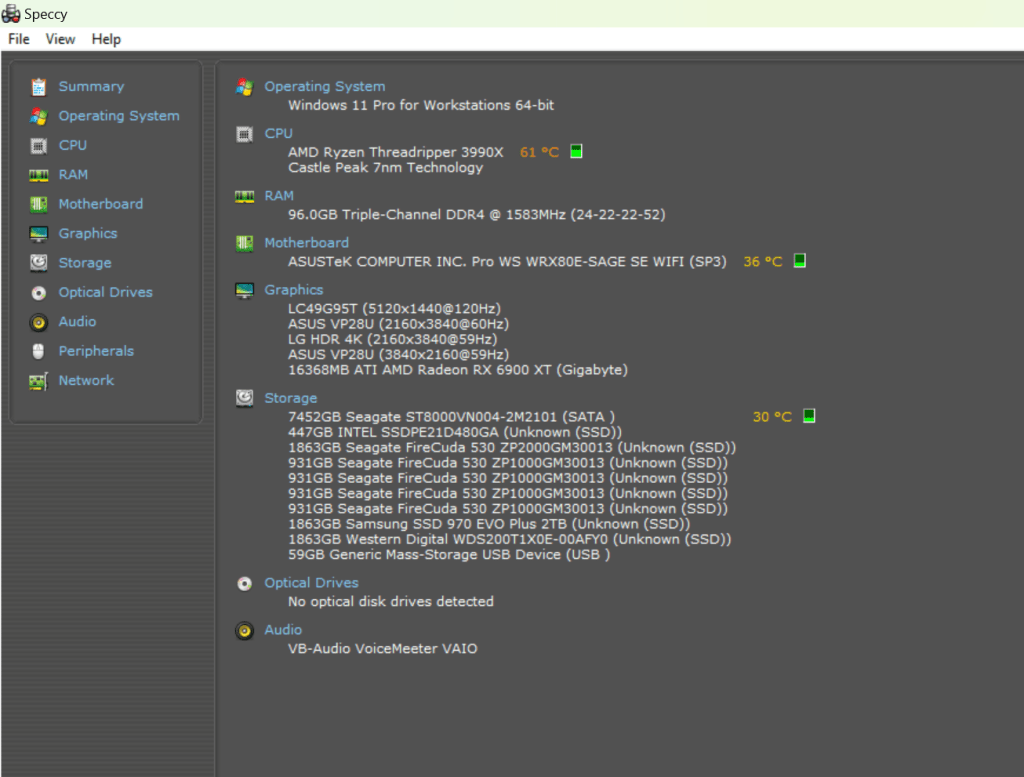Viewport: 1024px width, 777px height.
Task: Click the green CPU temperature indicator
Action: 576,151
